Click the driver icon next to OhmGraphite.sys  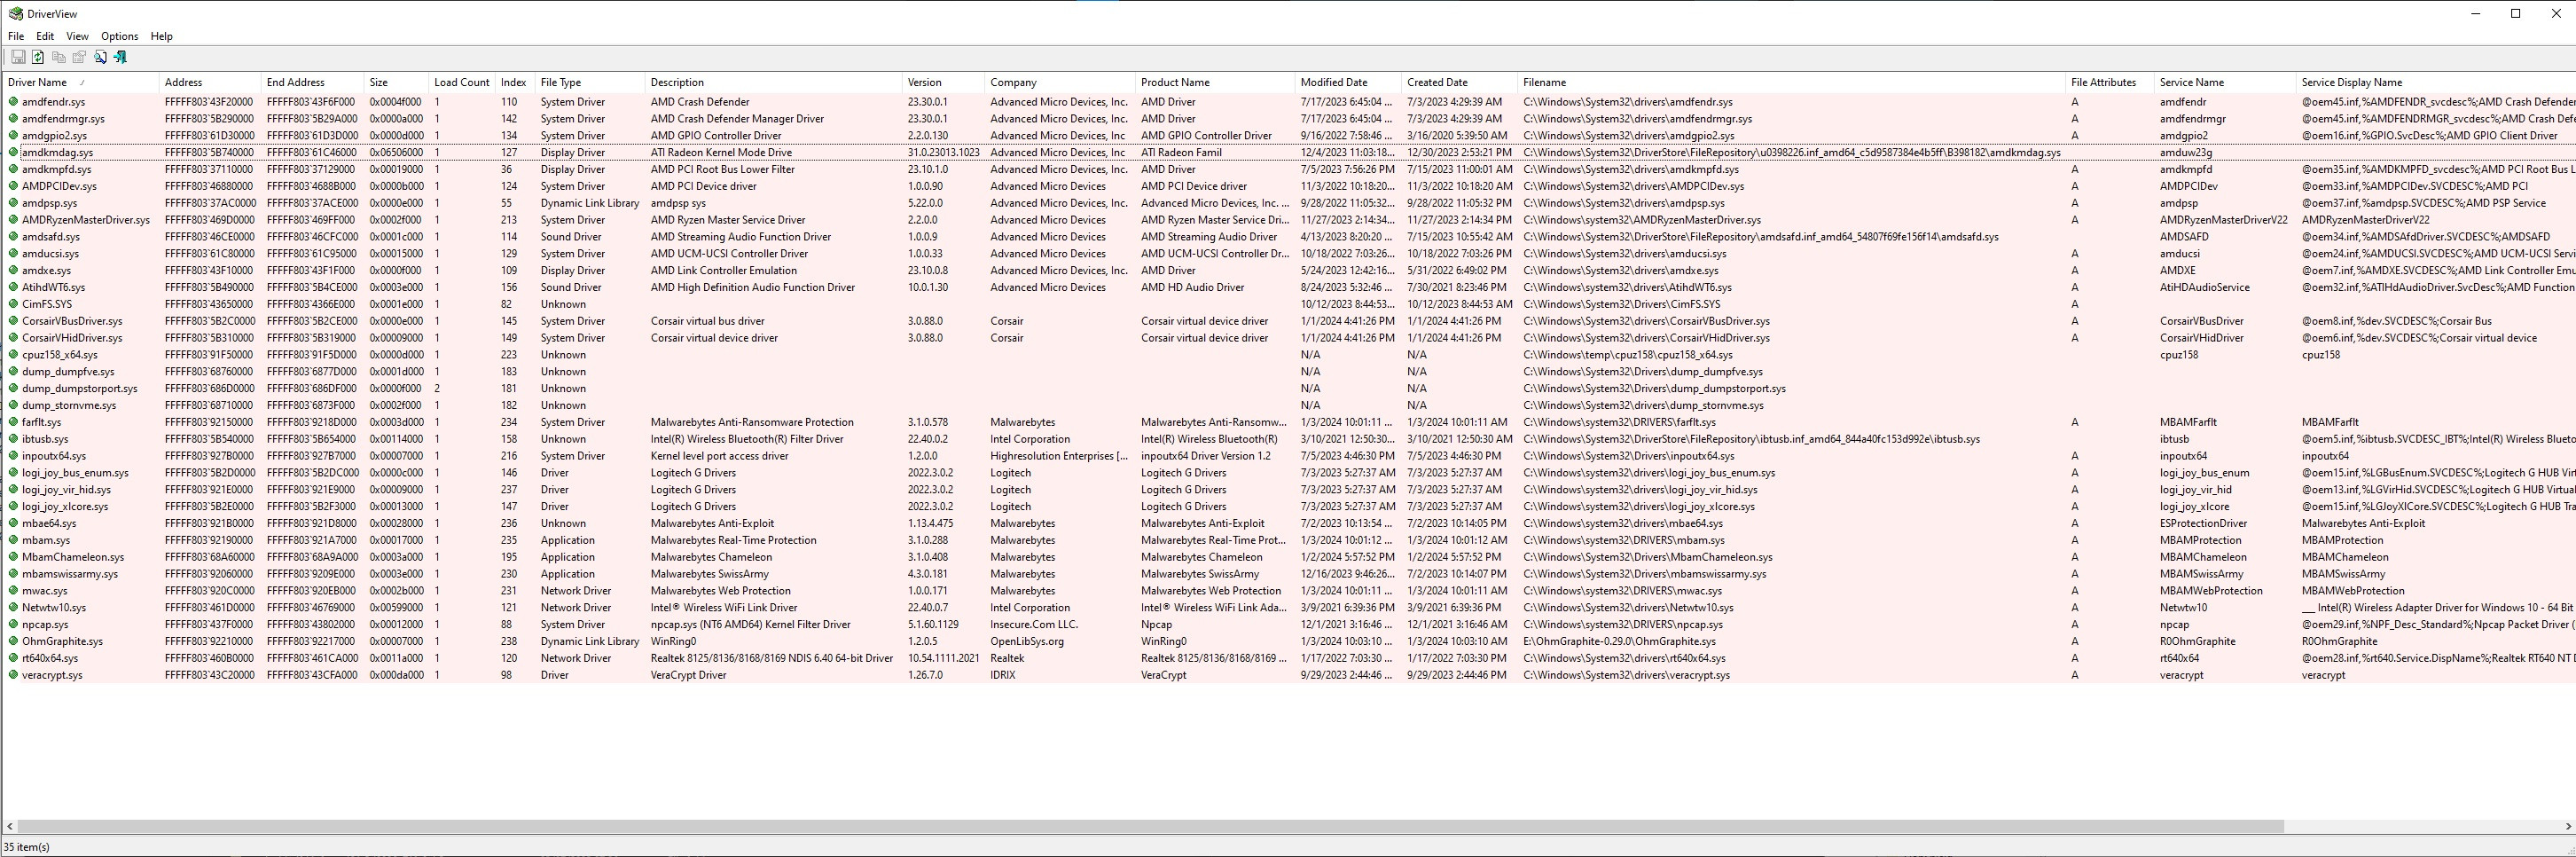coord(14,642)
